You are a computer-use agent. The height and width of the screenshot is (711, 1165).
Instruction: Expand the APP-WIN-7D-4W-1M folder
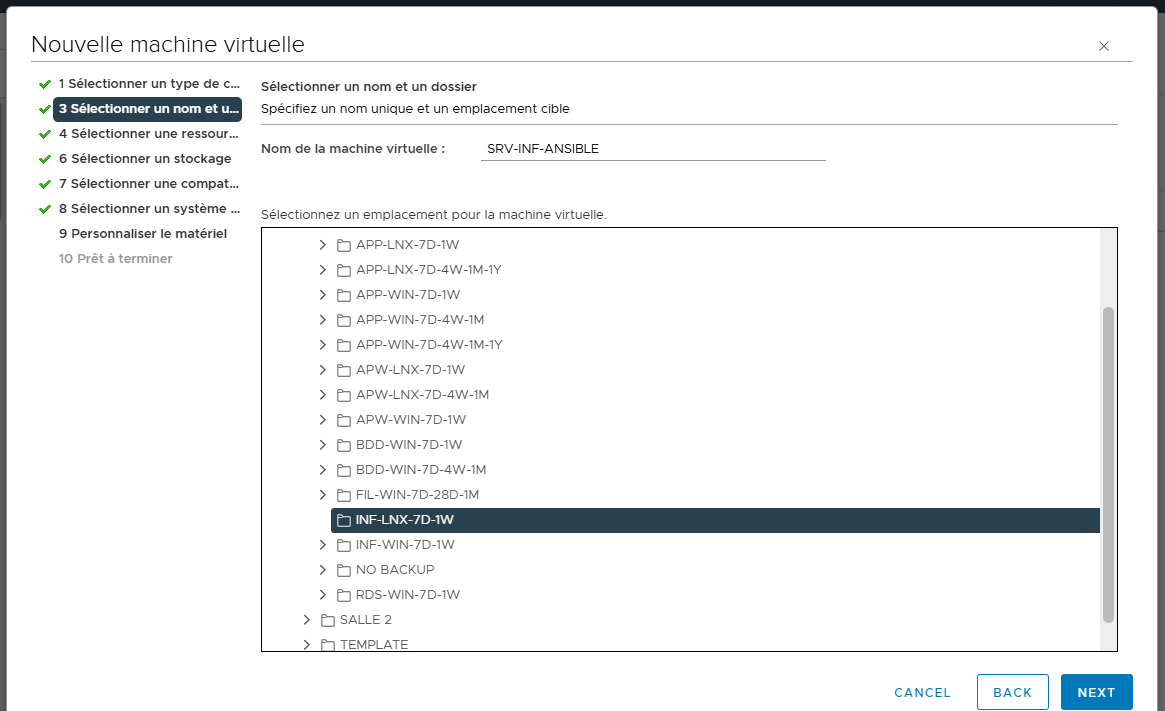323,320
